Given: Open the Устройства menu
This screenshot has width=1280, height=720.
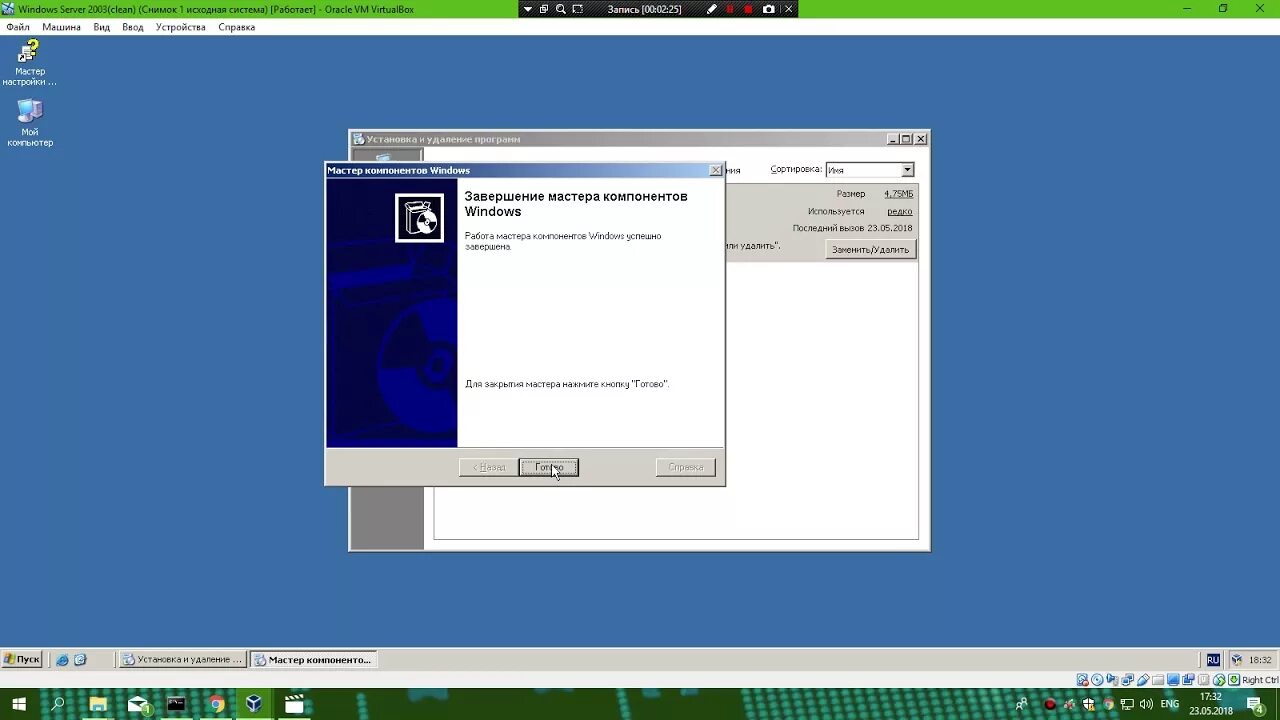Looking at the screenshot, I should (180, 27).
